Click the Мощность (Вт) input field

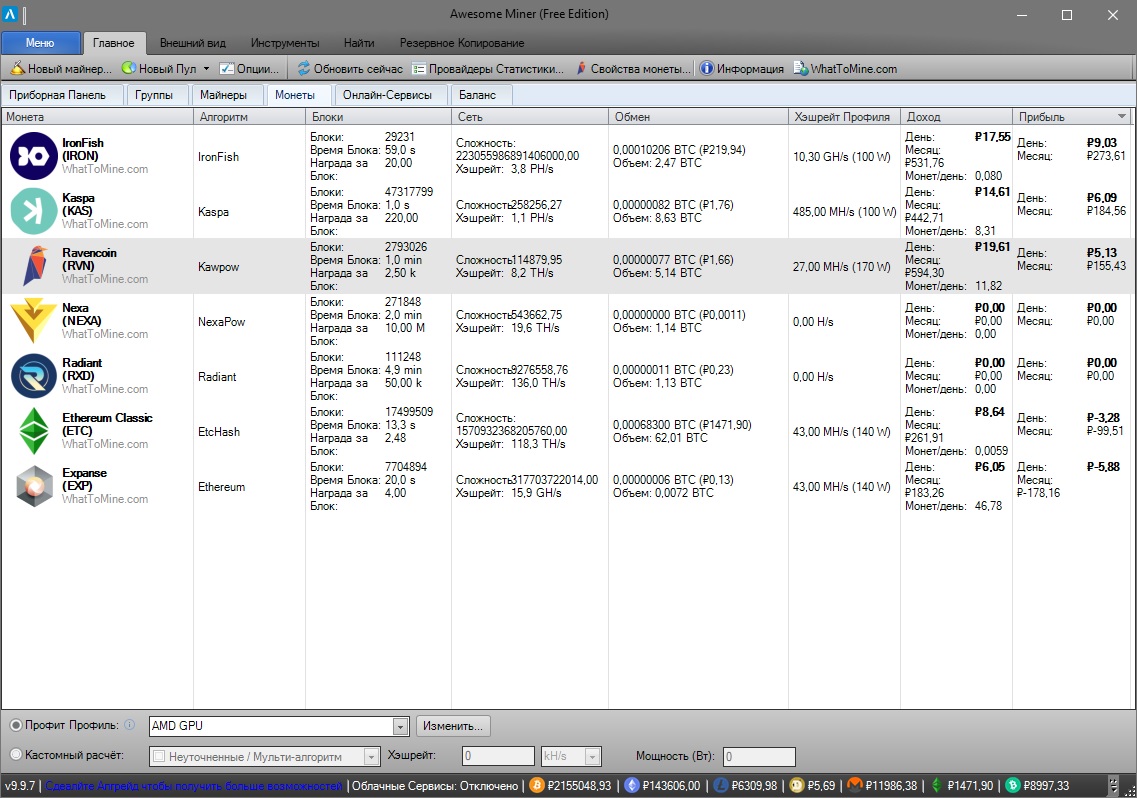point(759,757)
